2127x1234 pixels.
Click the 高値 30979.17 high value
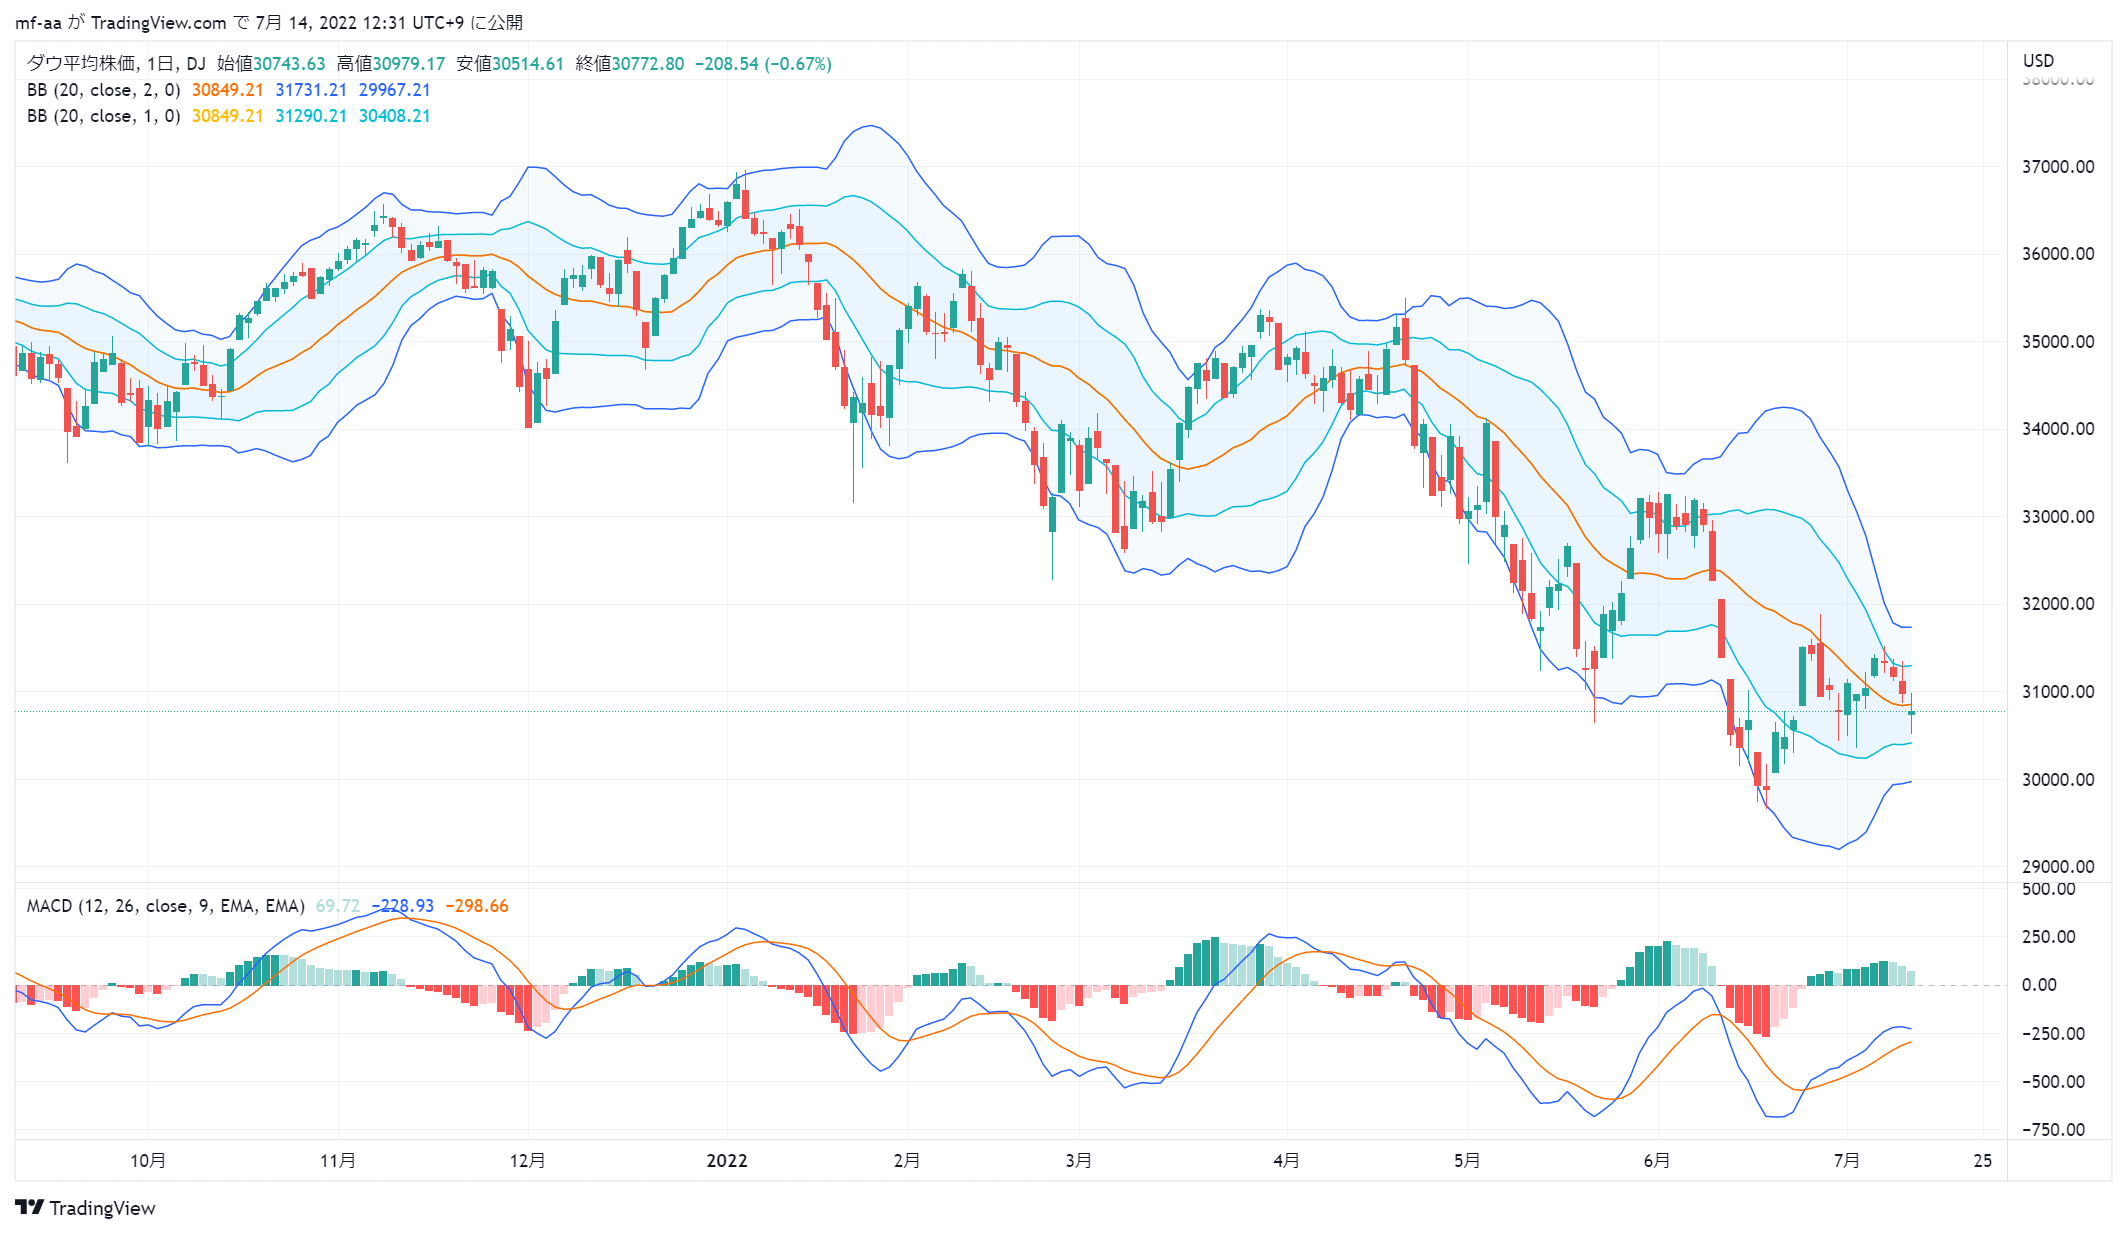point(391,64)
